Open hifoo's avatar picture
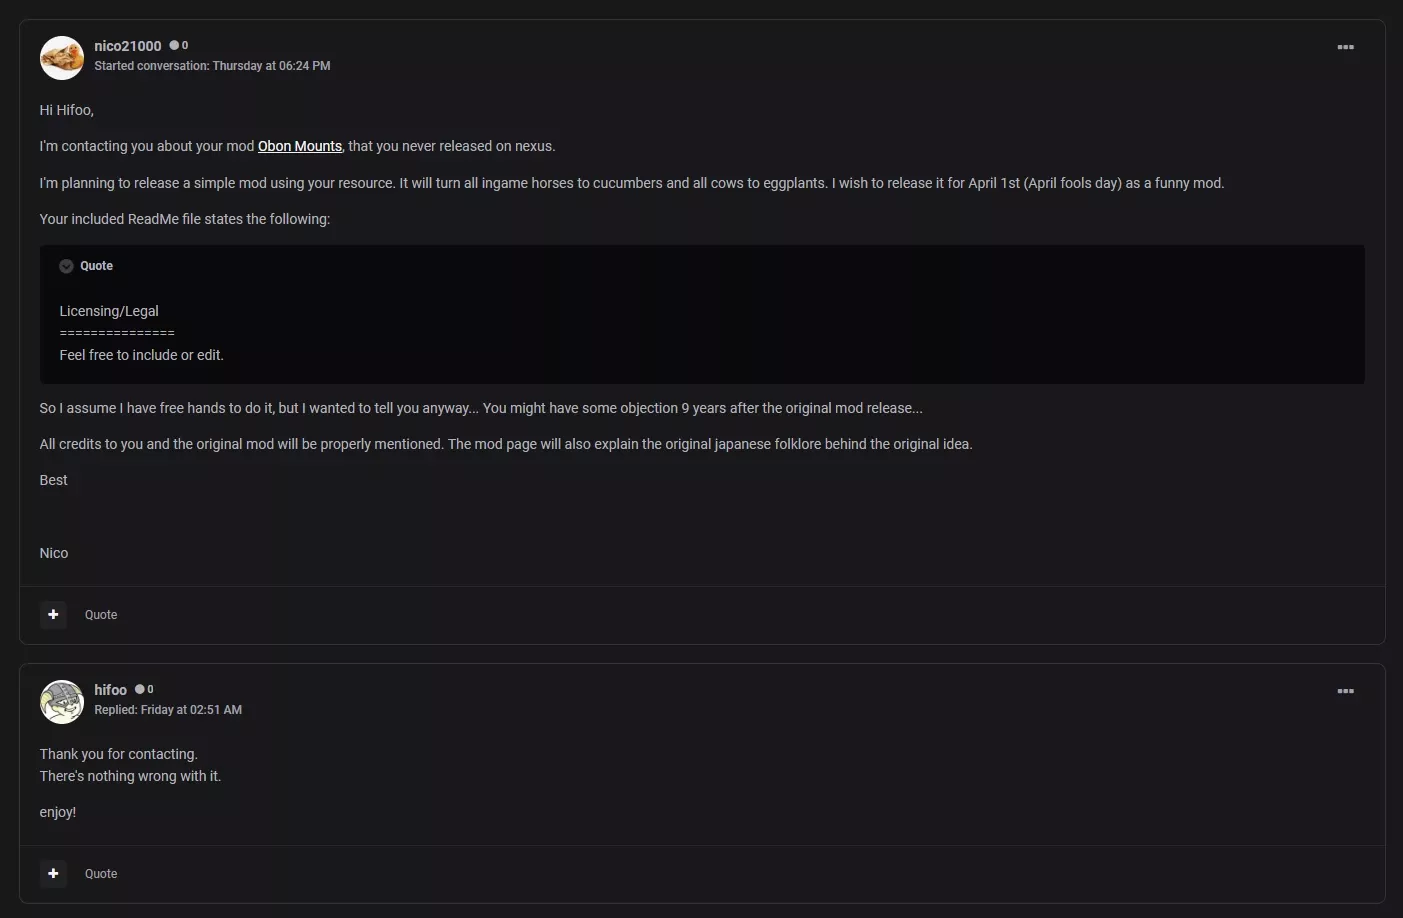This screenshot has width=1403, height=918. pyautogui.click(x=61, y=702)
